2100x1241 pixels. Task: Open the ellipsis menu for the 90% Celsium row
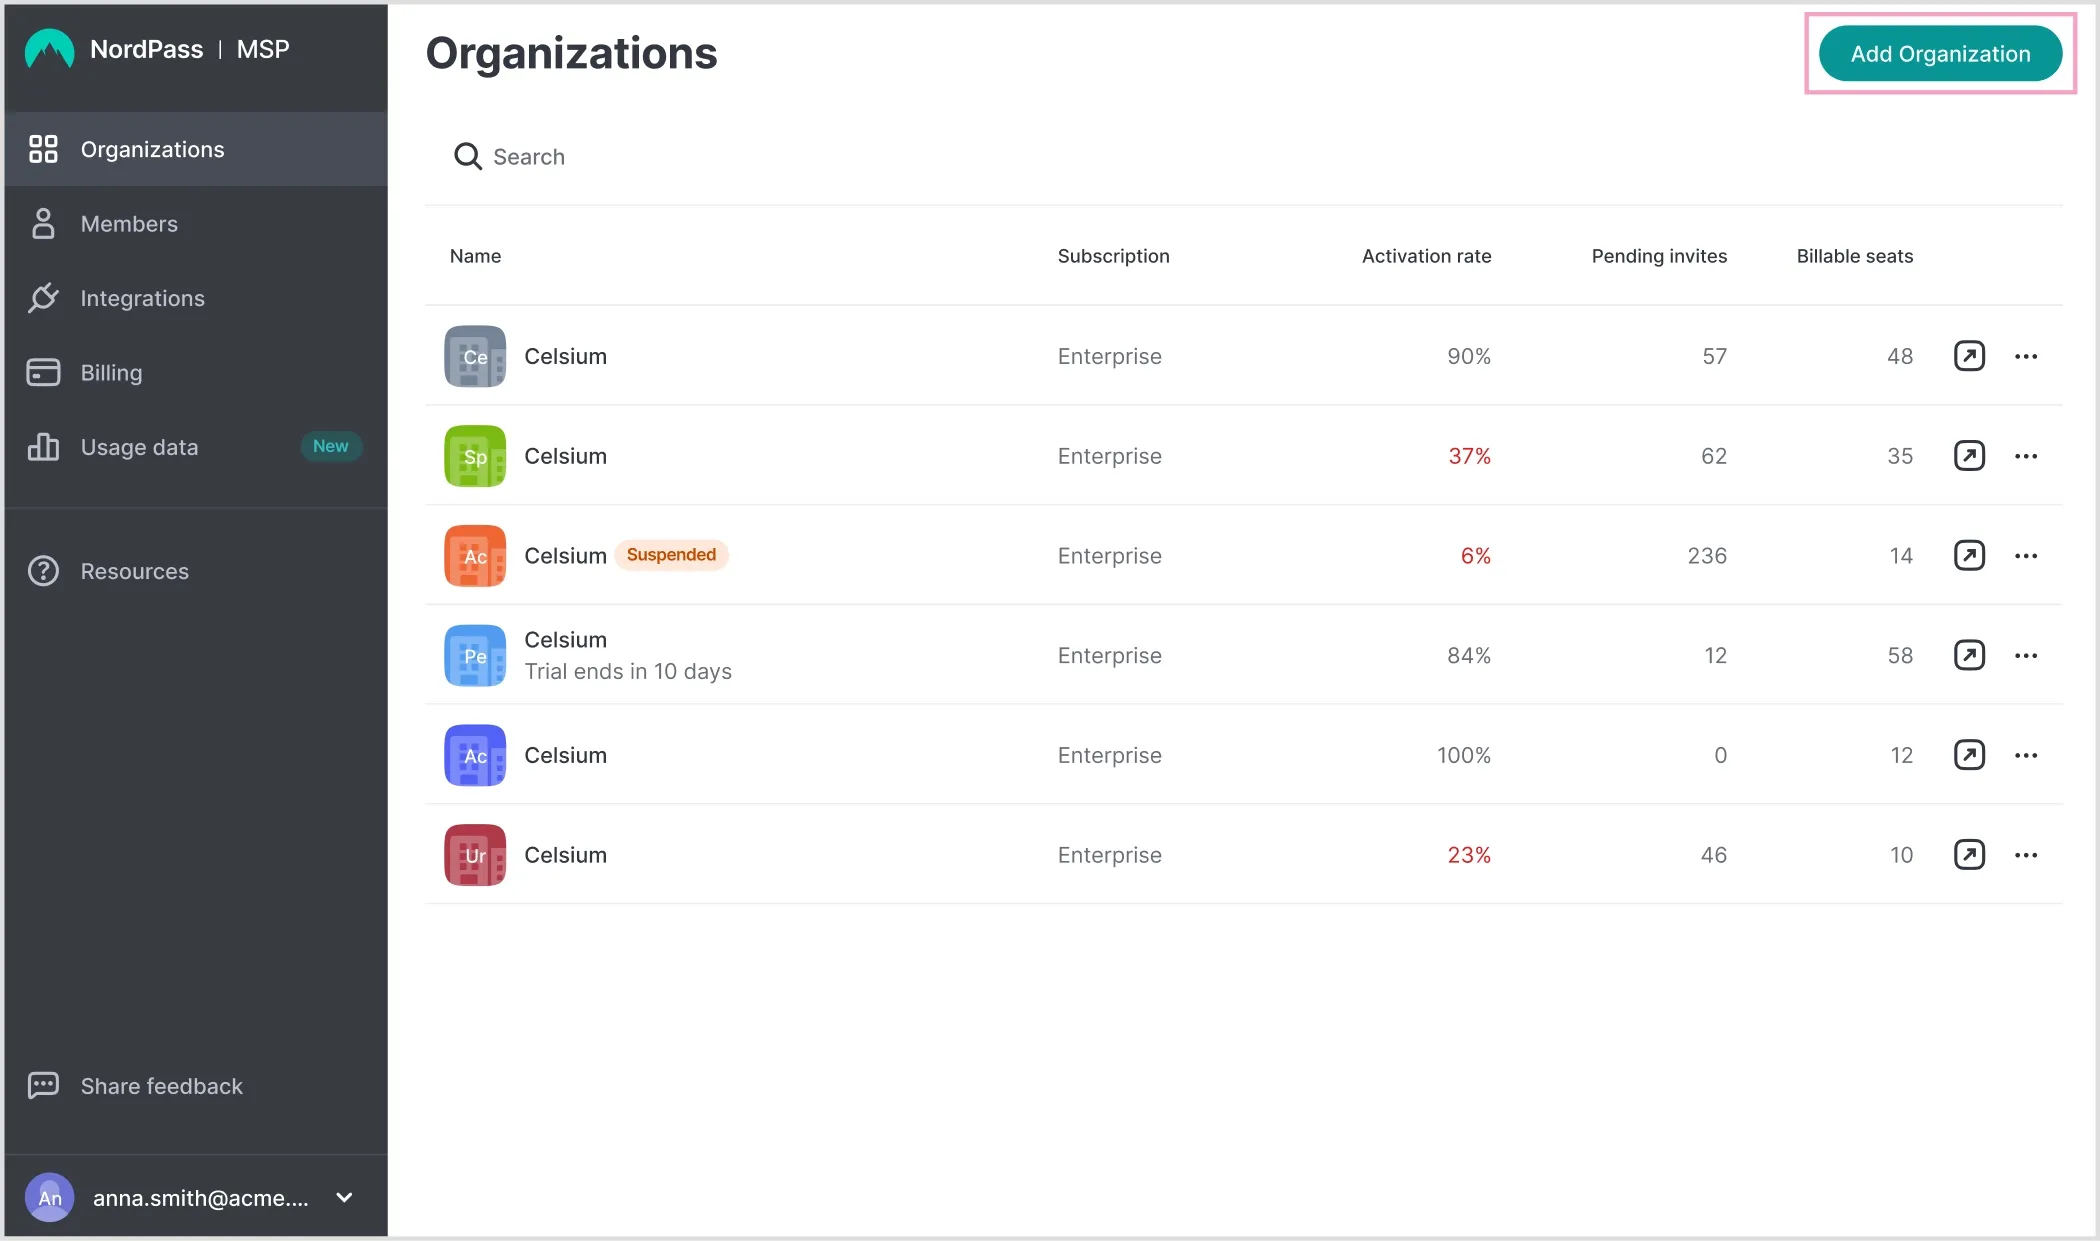[2026, 356]
